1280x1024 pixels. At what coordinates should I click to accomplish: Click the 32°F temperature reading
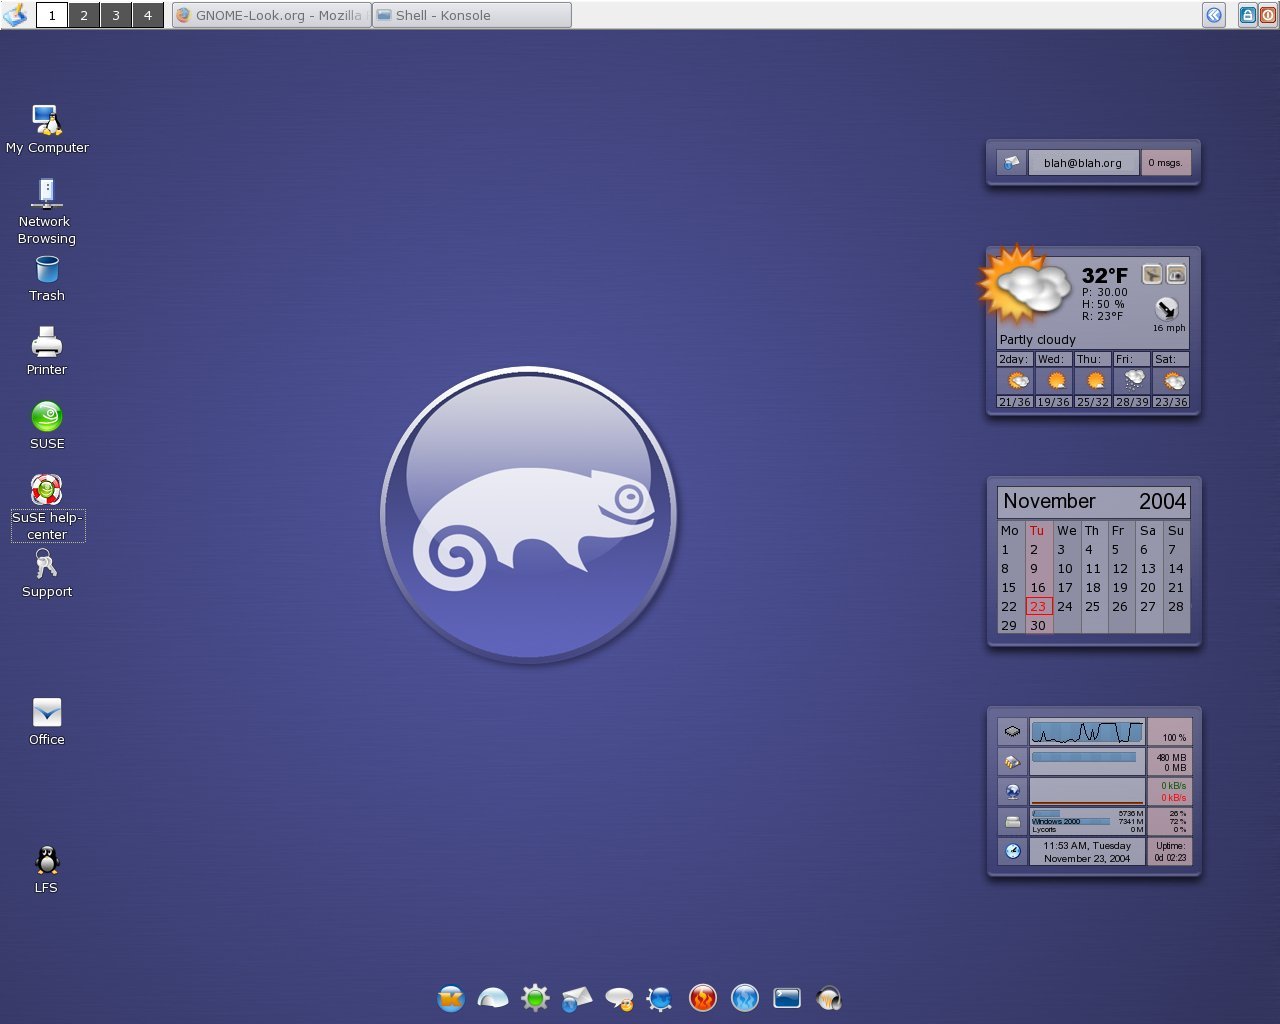[x=1104, y=275]
